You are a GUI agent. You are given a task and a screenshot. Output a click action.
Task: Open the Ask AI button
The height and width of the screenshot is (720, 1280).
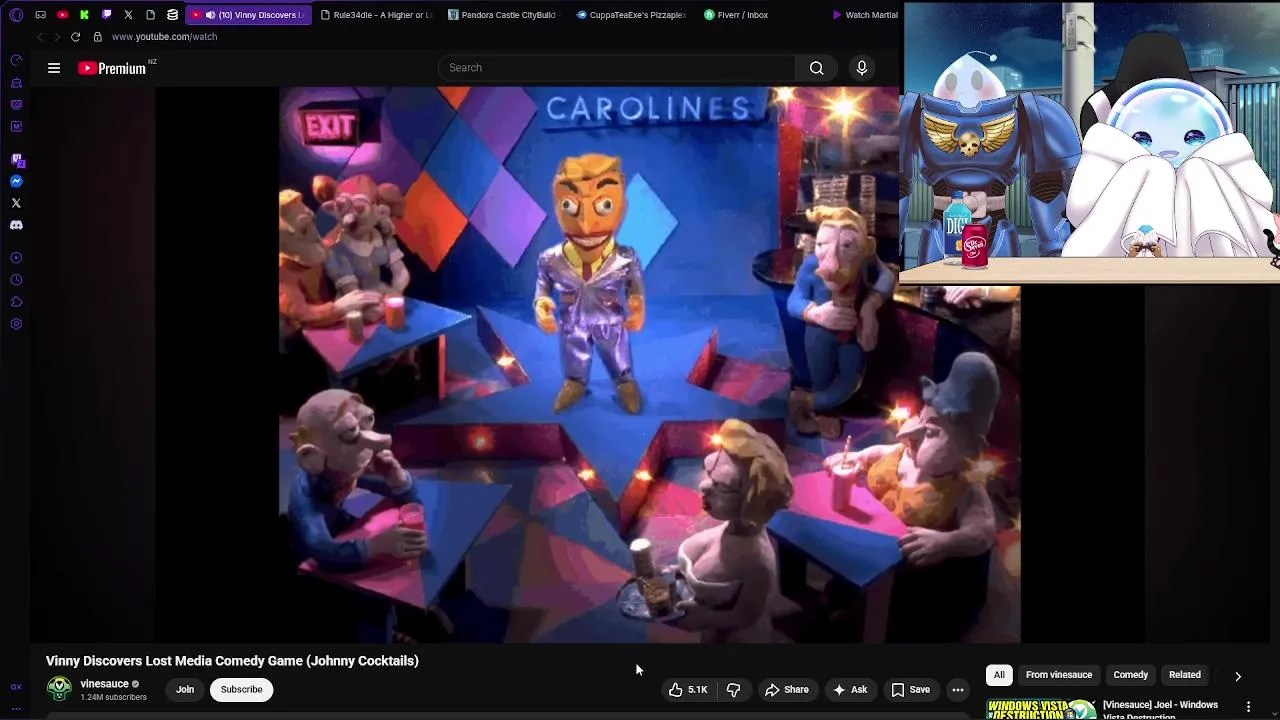tap(850, 689)
